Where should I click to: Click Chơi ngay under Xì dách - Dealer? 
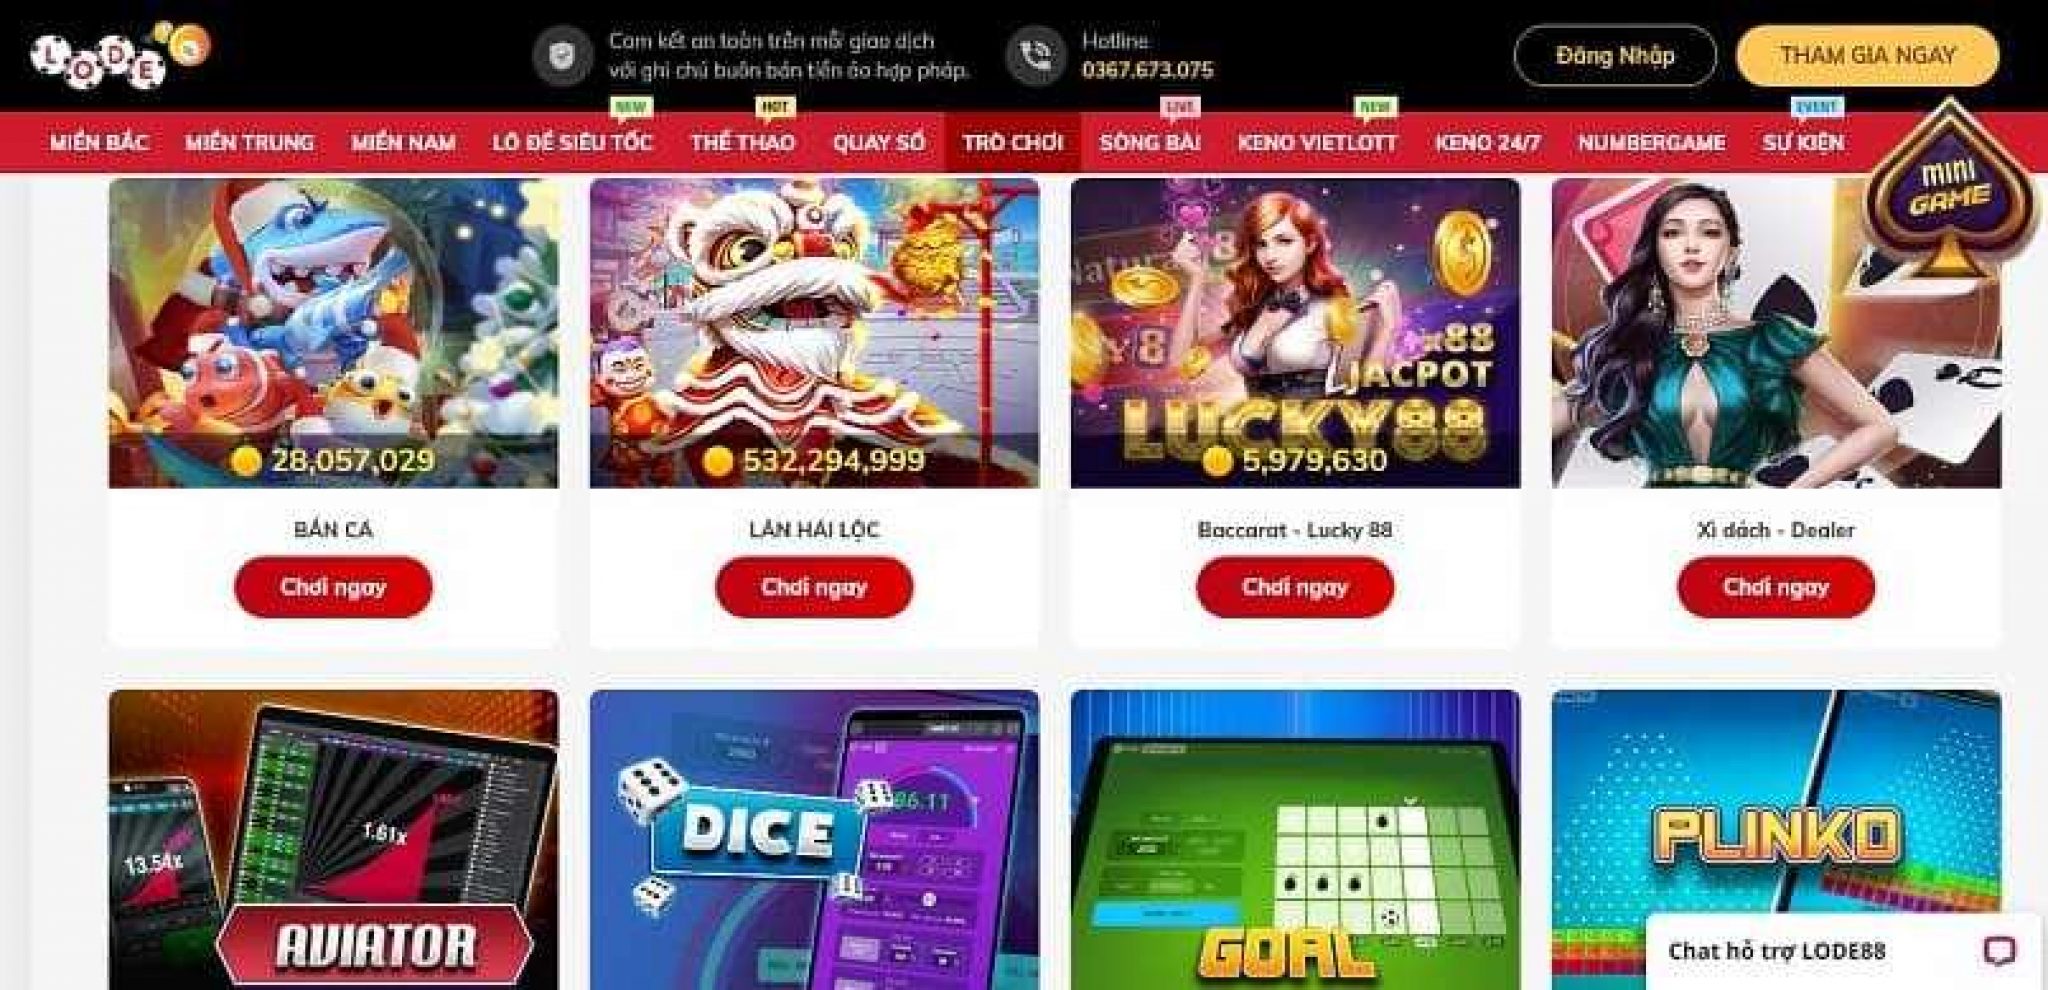tap(1776, 587)
